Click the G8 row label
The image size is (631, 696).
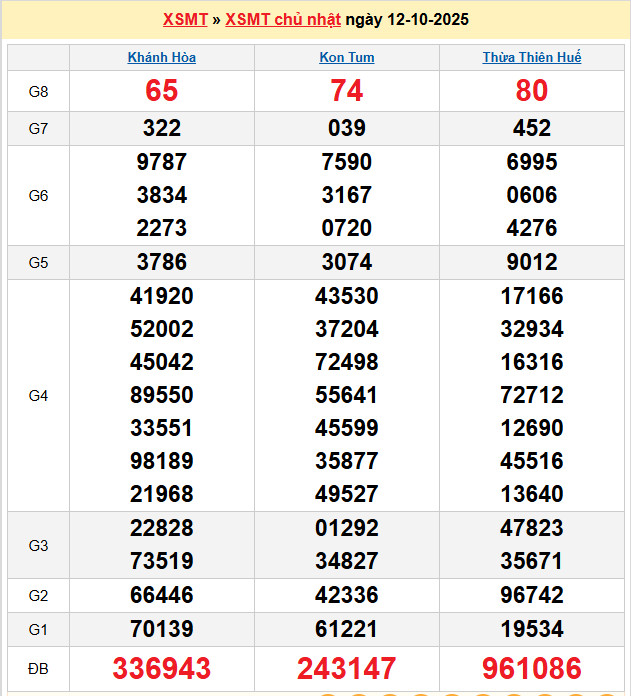coord(38,91)
